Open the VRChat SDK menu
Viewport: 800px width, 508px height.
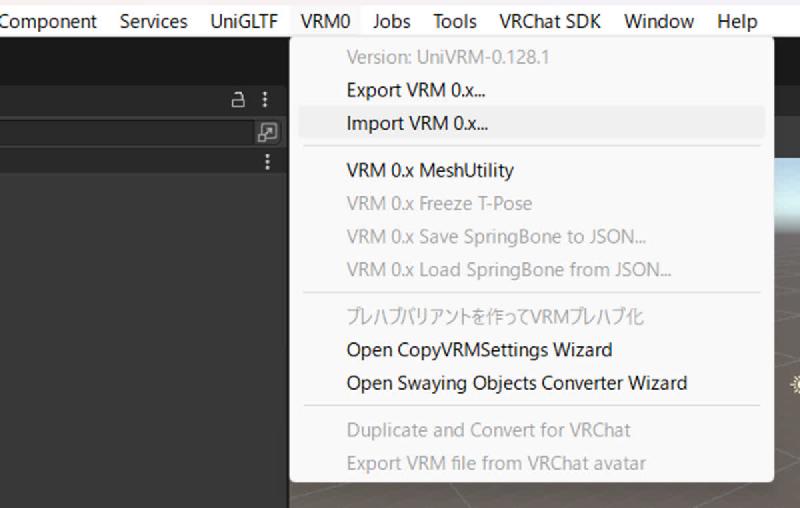550,21
